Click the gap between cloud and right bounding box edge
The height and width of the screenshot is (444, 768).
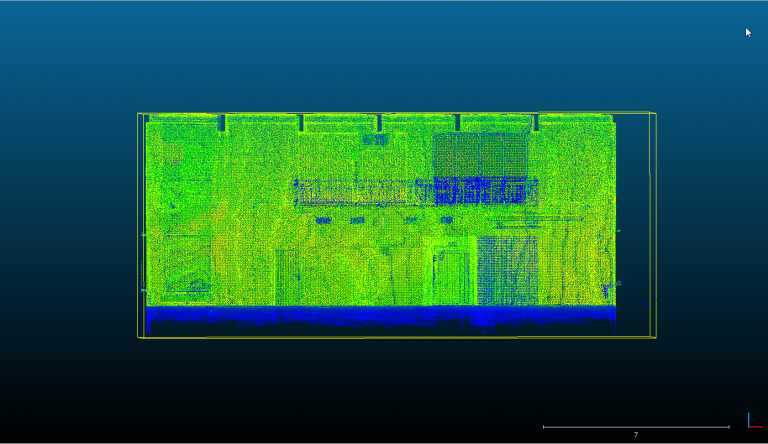(x=633, y=220)
